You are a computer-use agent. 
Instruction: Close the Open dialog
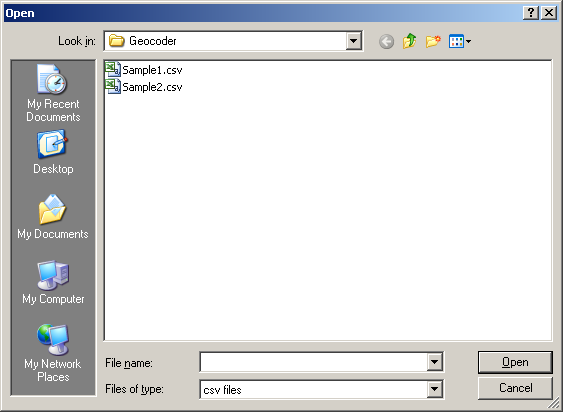point(549,13)
